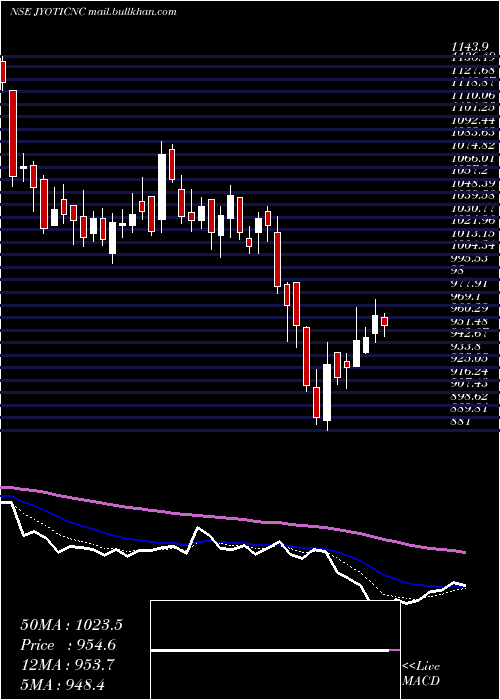Click the MACD histogram box
The height and width of the screenshot is (700, 500).
pos(275,650)
